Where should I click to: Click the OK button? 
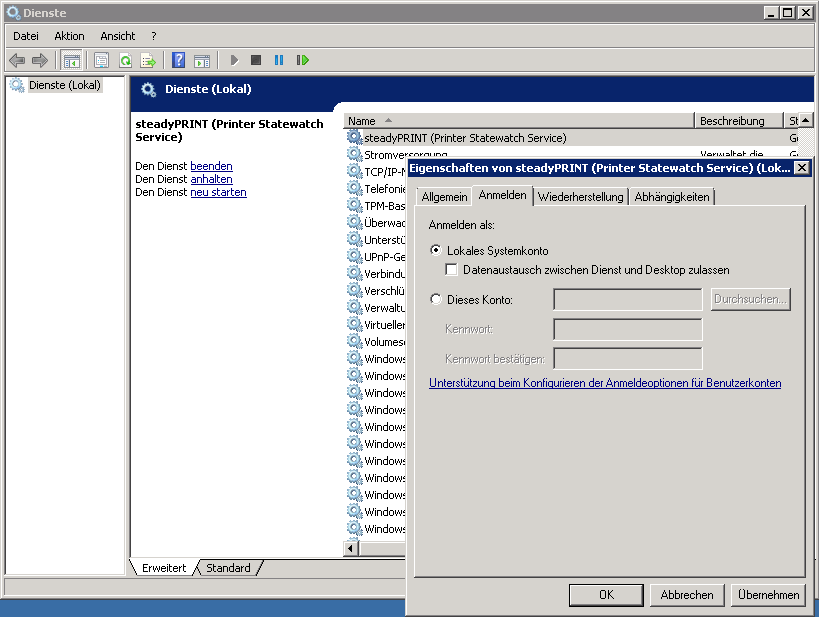tap(606, 595)
